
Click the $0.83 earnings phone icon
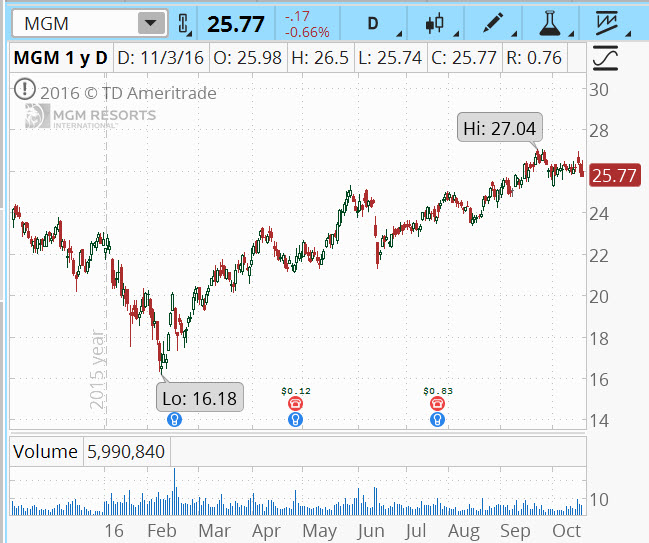coord(437,403)
